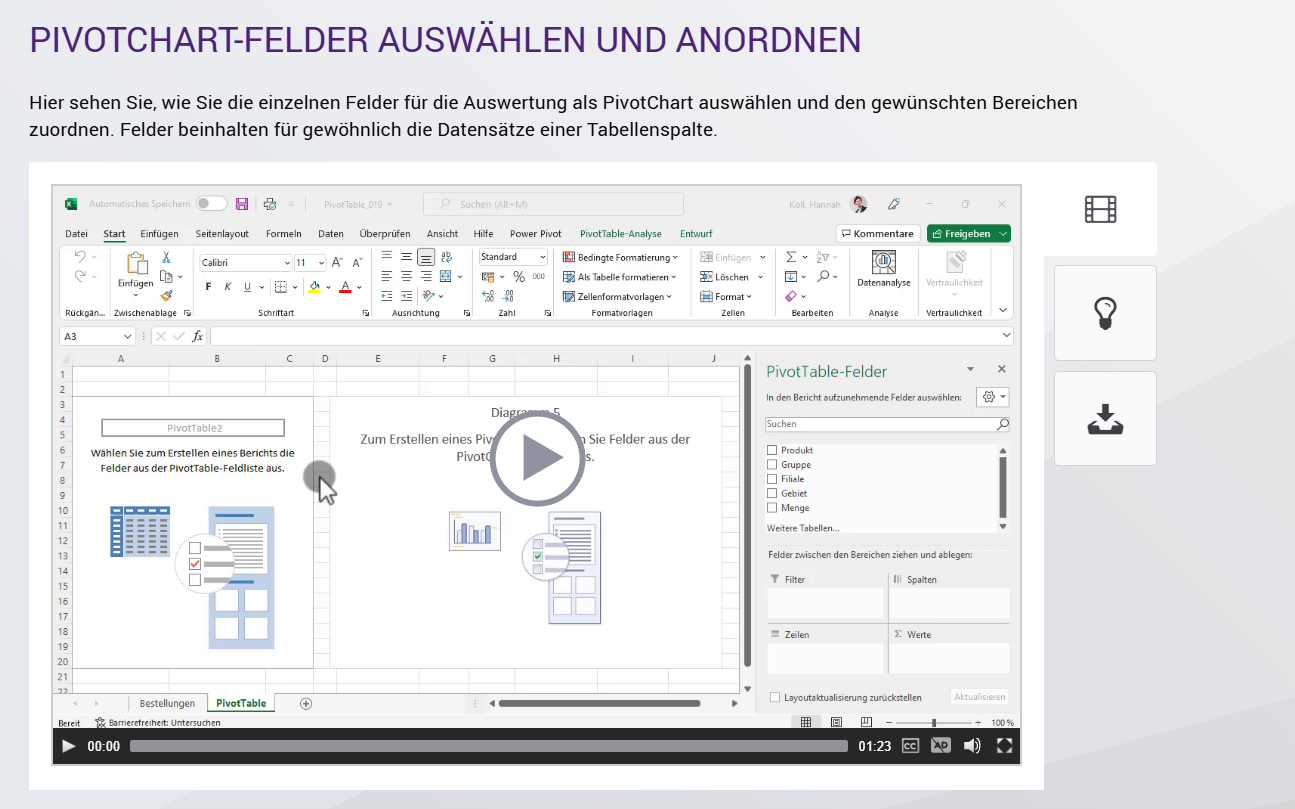Click the download tray icon
Viewport: 1295px width, 809px height.
(x=1105, y=419)
